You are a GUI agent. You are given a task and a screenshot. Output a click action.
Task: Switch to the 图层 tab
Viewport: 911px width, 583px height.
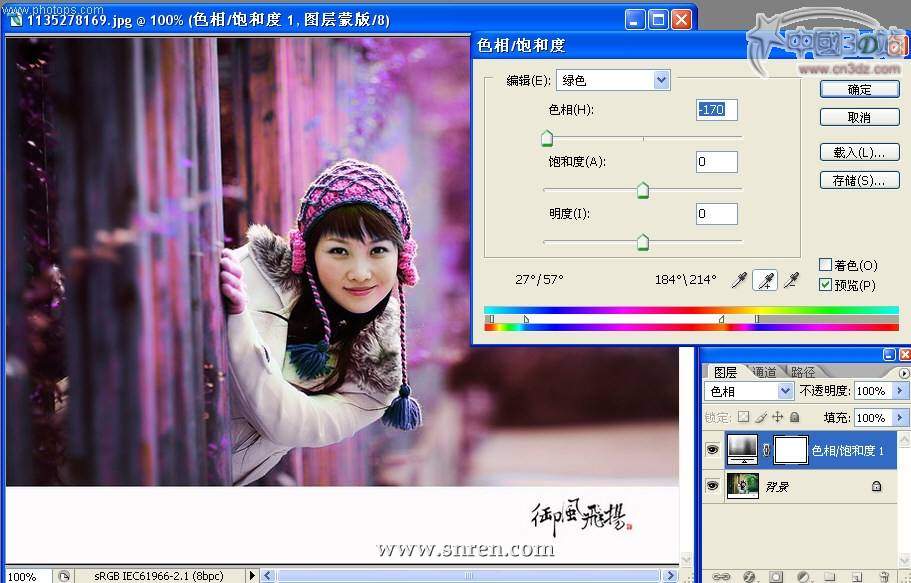725,372
